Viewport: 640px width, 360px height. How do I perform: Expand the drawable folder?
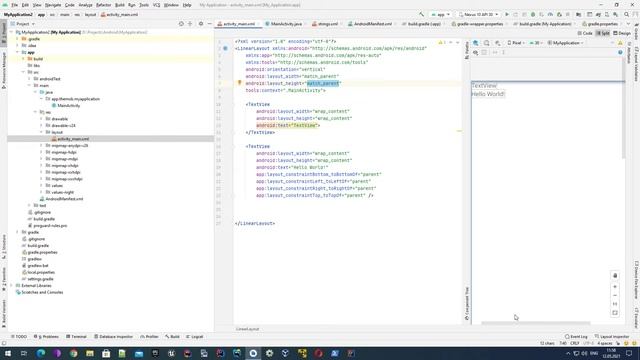(x=42, y=119)
